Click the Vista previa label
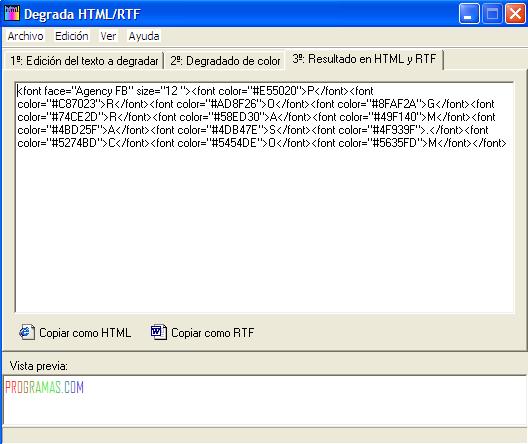The height and width of the screenshot is (444, 528). click(x=38, y=366)
